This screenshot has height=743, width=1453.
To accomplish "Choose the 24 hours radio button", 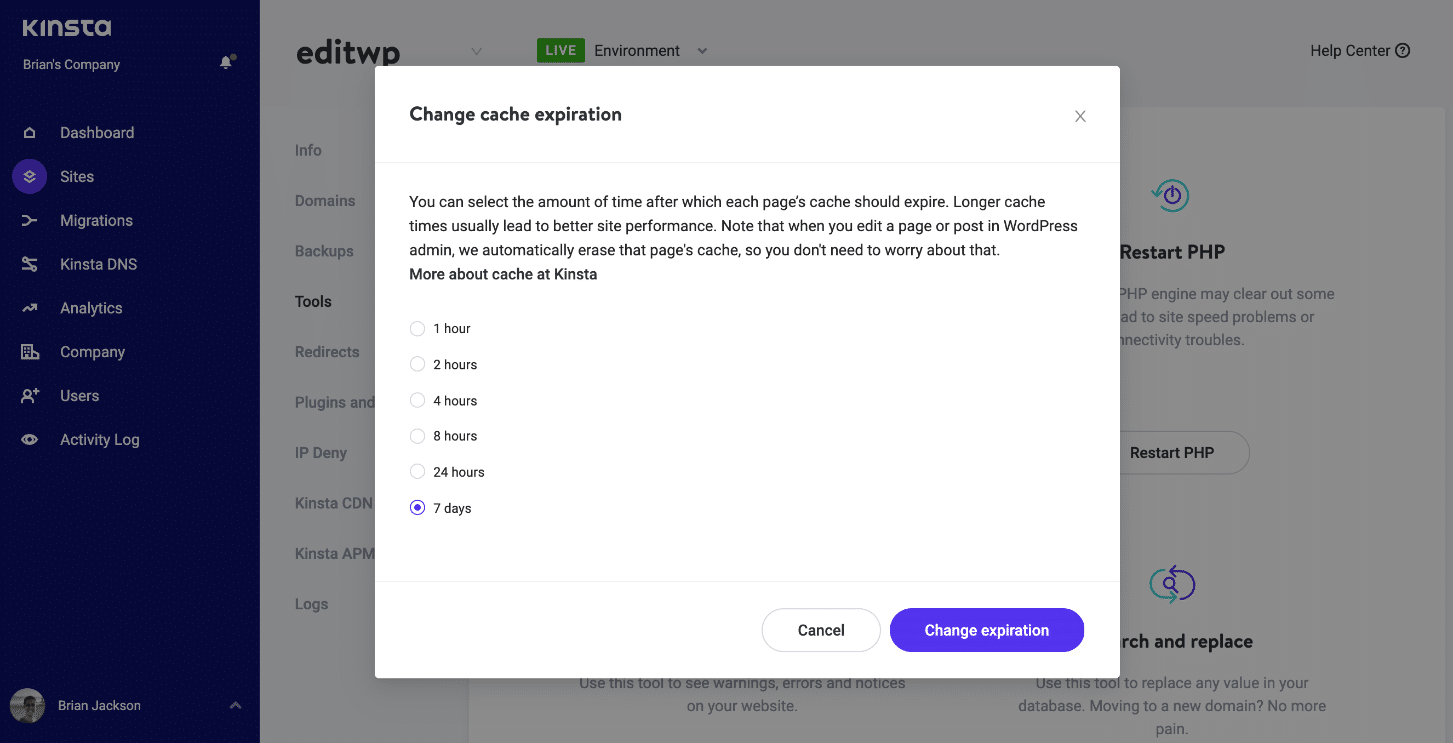I will (x=418, y=472).
